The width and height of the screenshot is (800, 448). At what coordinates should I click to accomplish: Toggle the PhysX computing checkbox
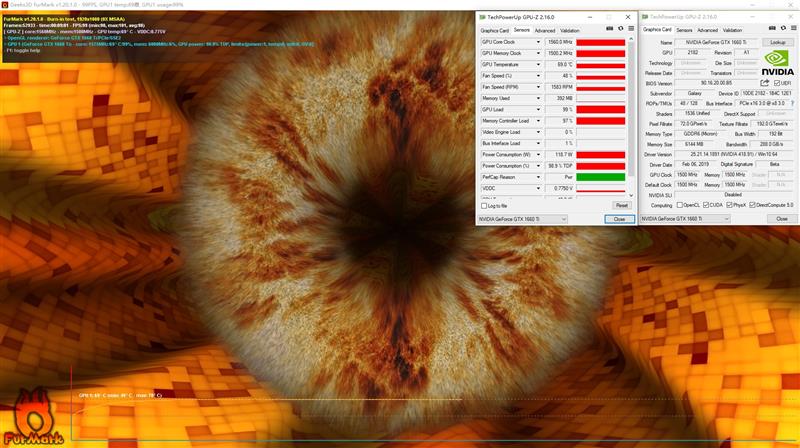729,205
